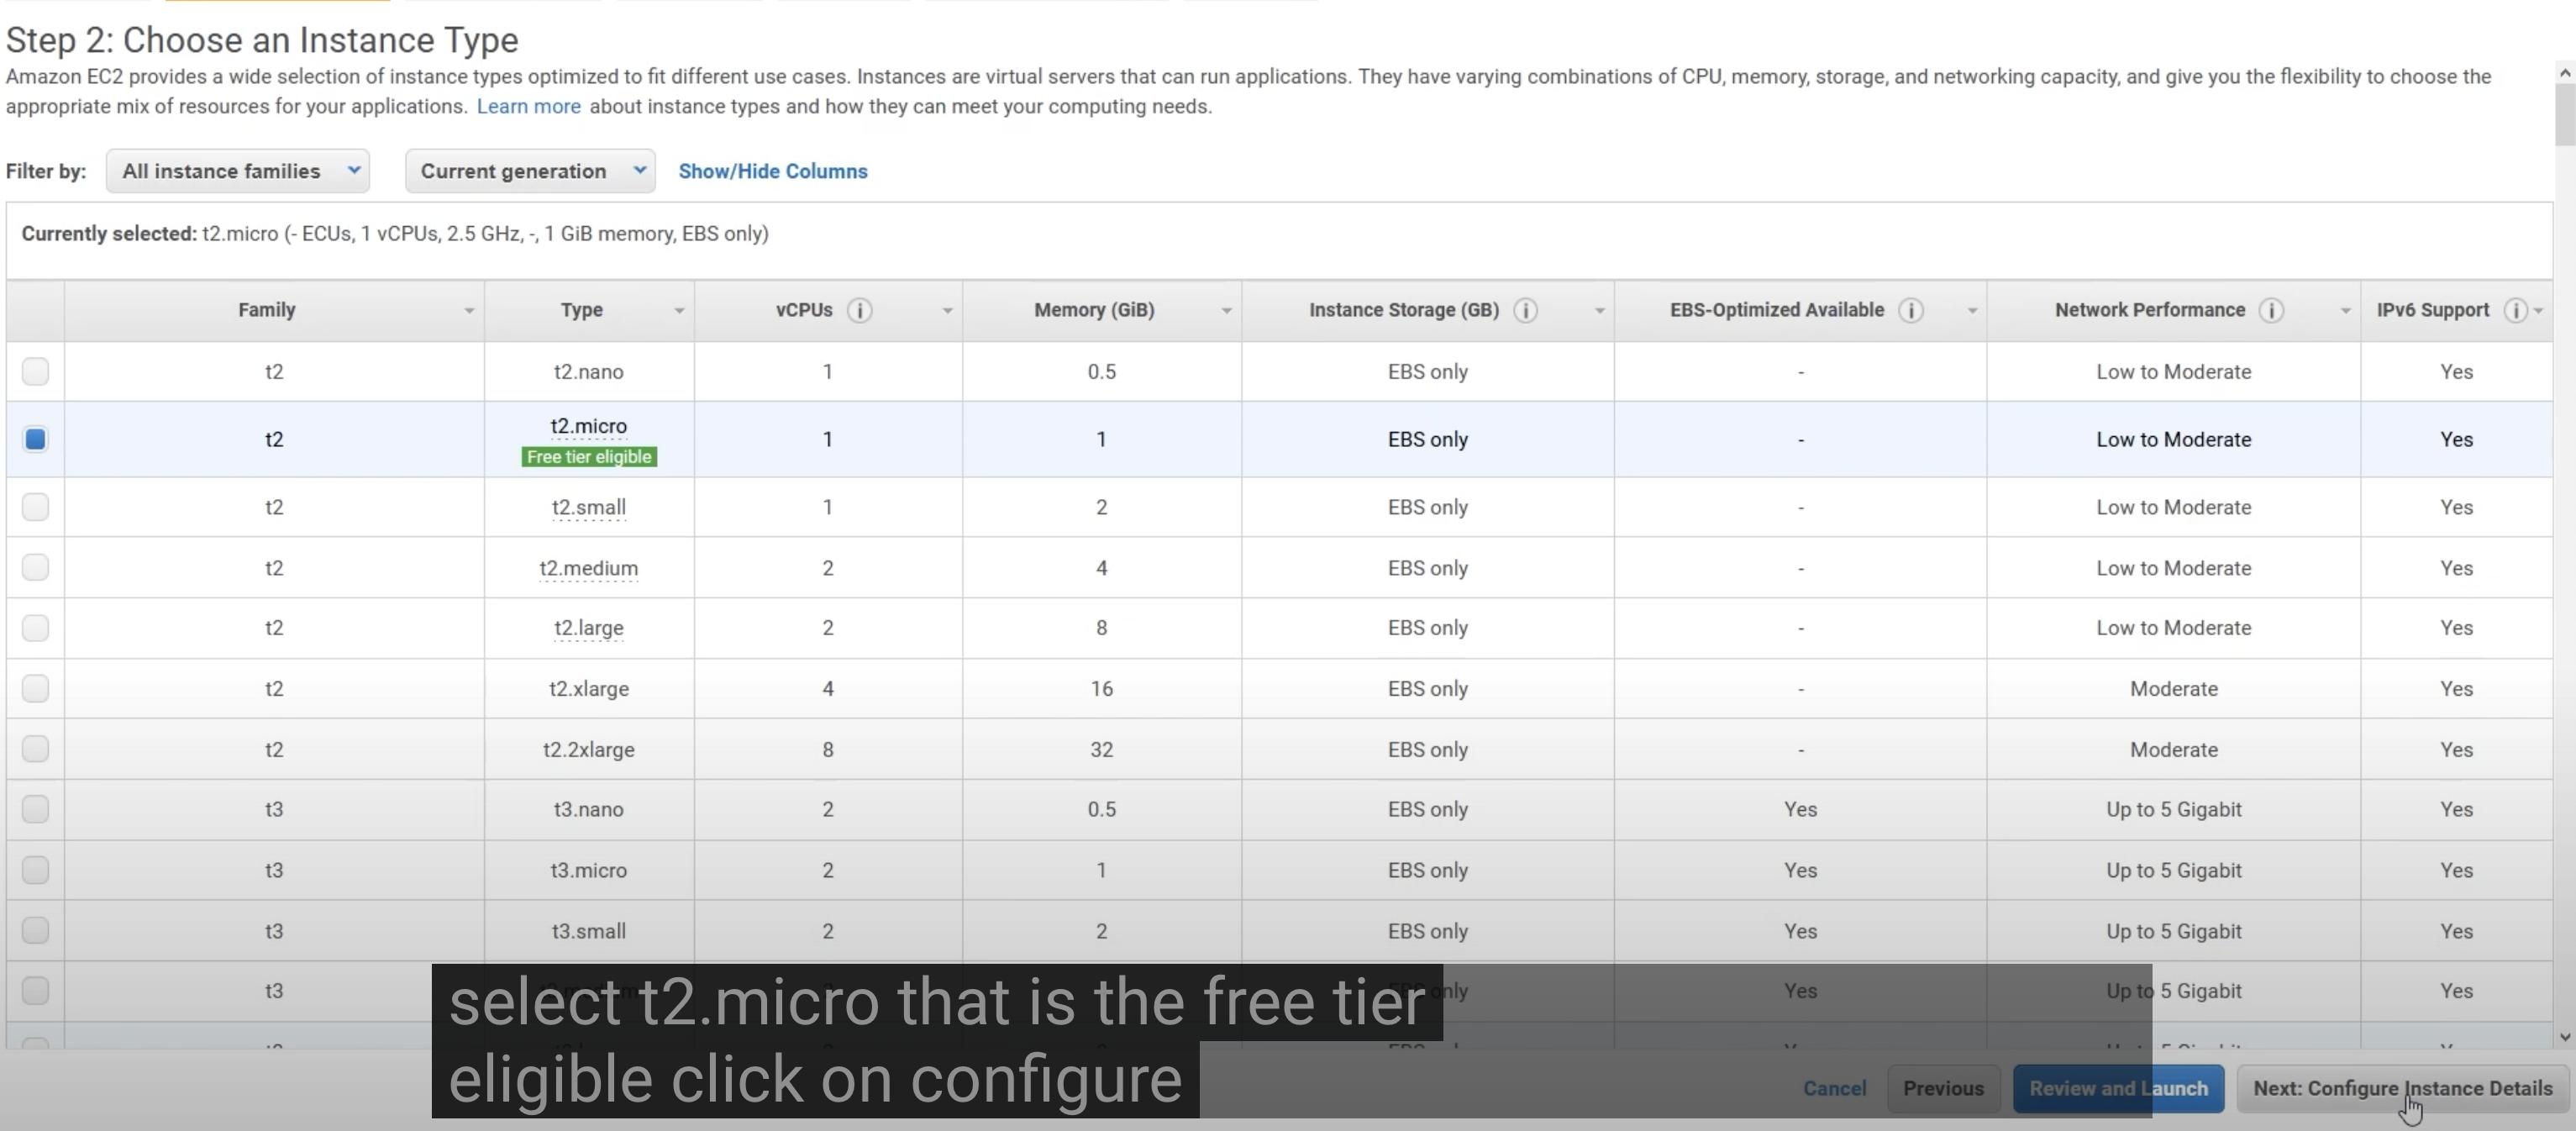The image size is (2576, 1131).
Task: Select the t3.nano row checkbox
Action: point(35,809)
